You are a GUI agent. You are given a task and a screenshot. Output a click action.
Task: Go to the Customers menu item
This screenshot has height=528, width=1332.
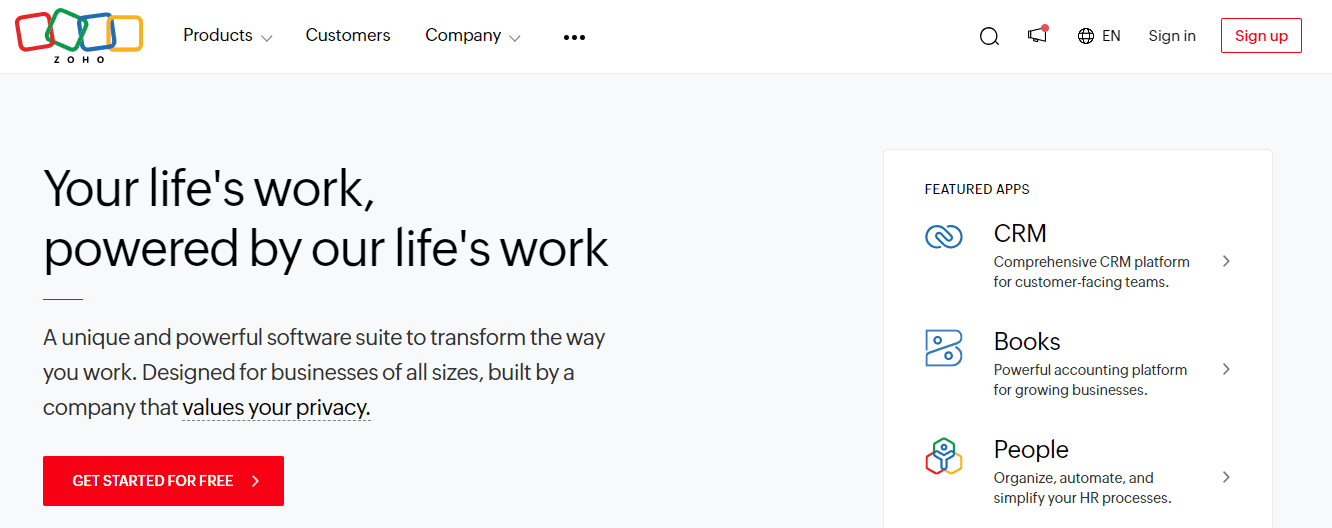[348, 36]
